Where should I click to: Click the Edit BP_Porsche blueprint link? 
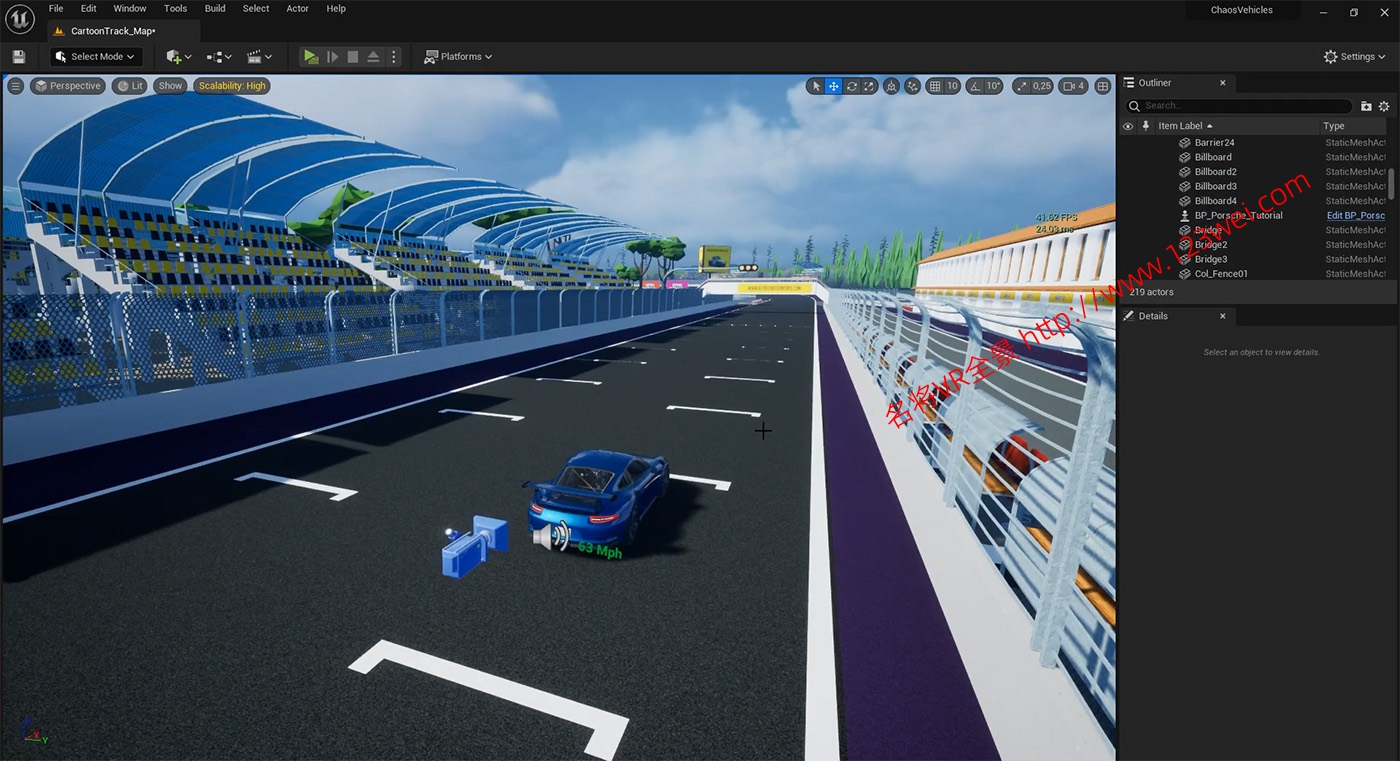point(1355,216)
